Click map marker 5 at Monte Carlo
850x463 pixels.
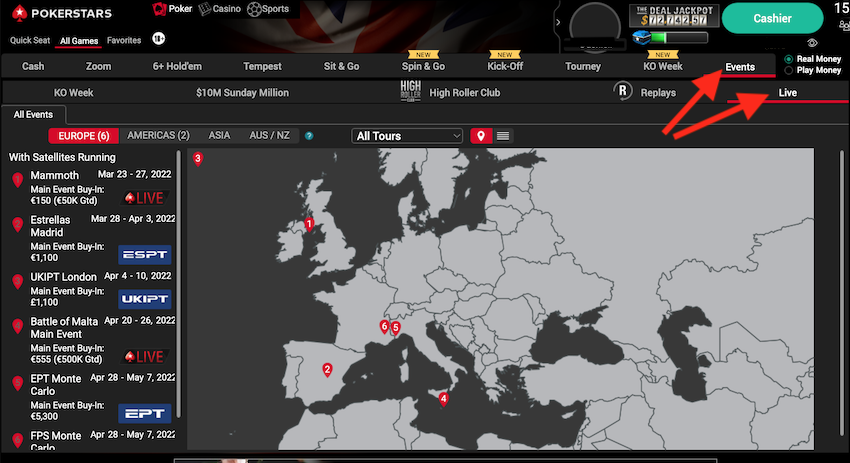396,328
